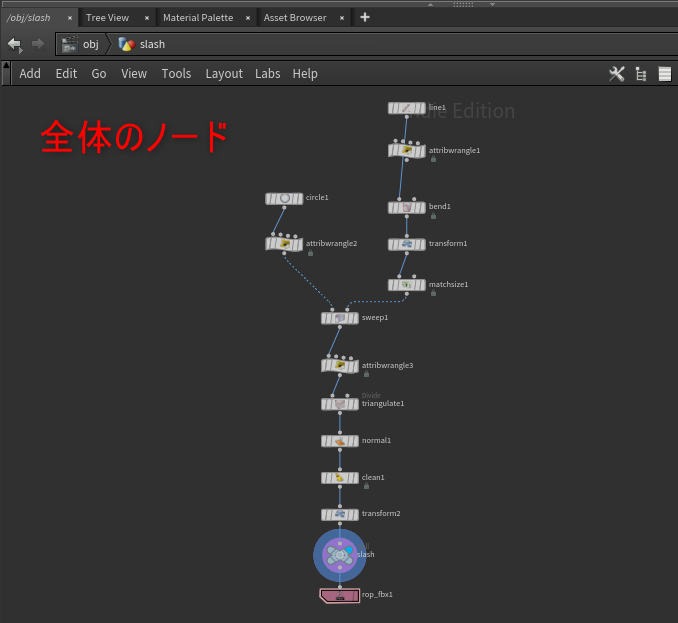
Task: Close the /obj/slash tab
Action: [x=70, y=18]
